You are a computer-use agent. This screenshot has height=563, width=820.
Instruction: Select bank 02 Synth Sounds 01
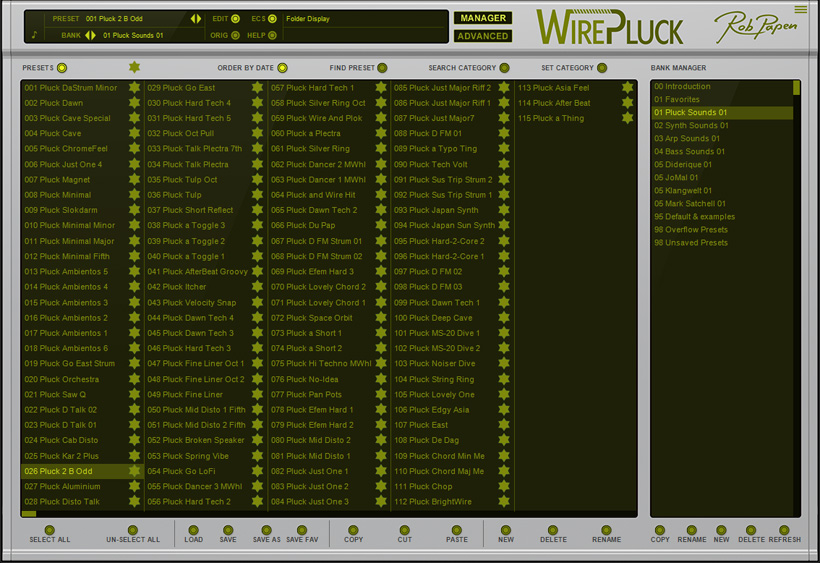click(x=722, y=125)
